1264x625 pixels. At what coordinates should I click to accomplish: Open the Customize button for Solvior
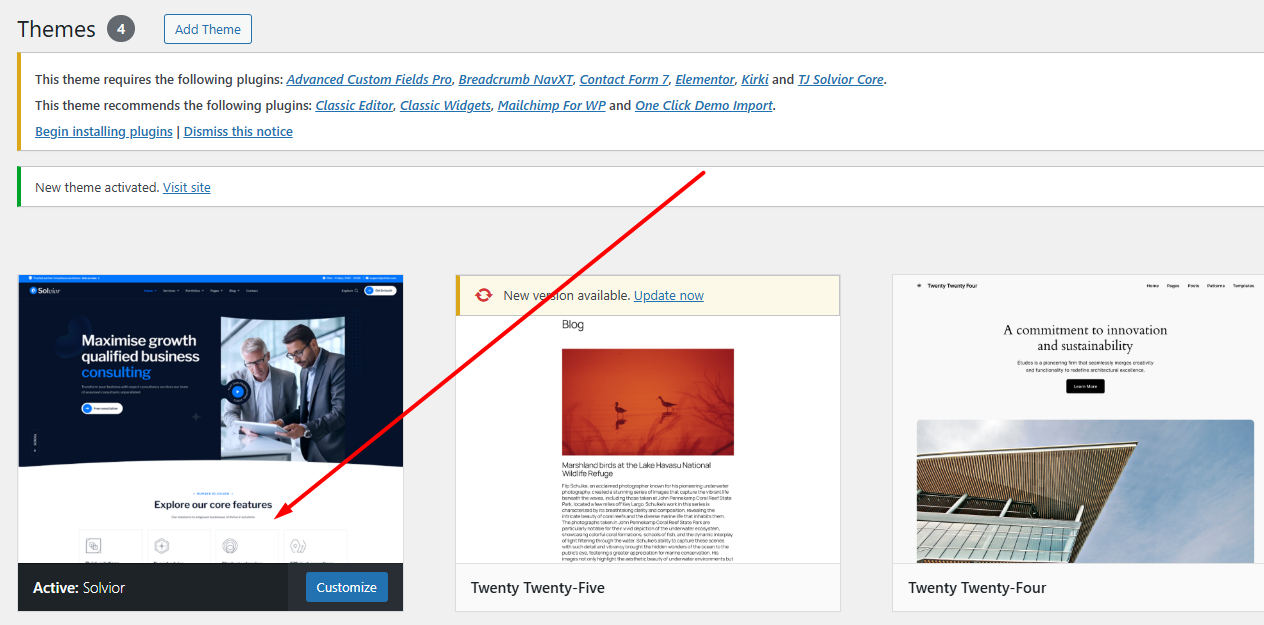[347, 587]
